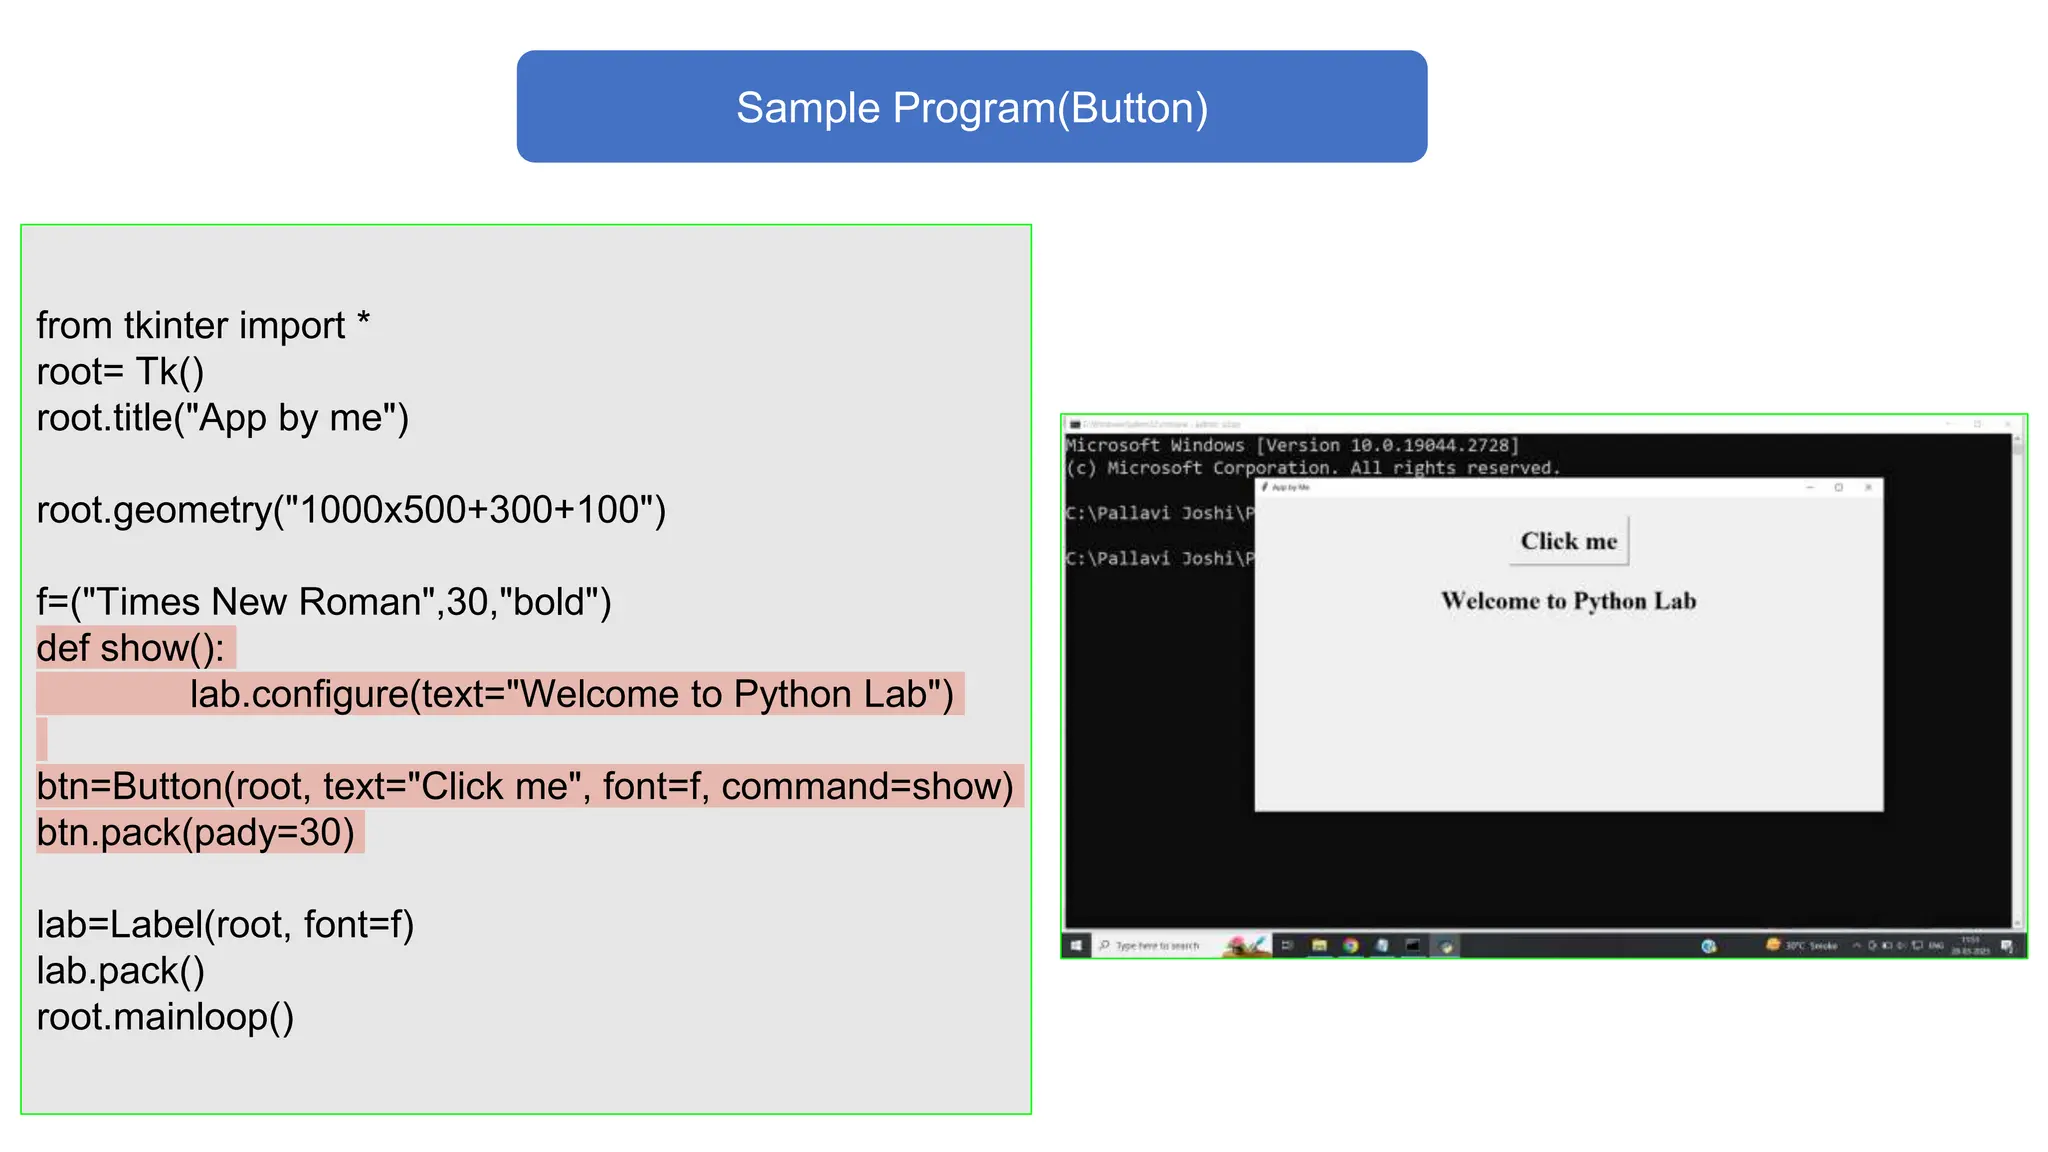
Task: Click the taskbar search box
Action: coord(1156,945)
